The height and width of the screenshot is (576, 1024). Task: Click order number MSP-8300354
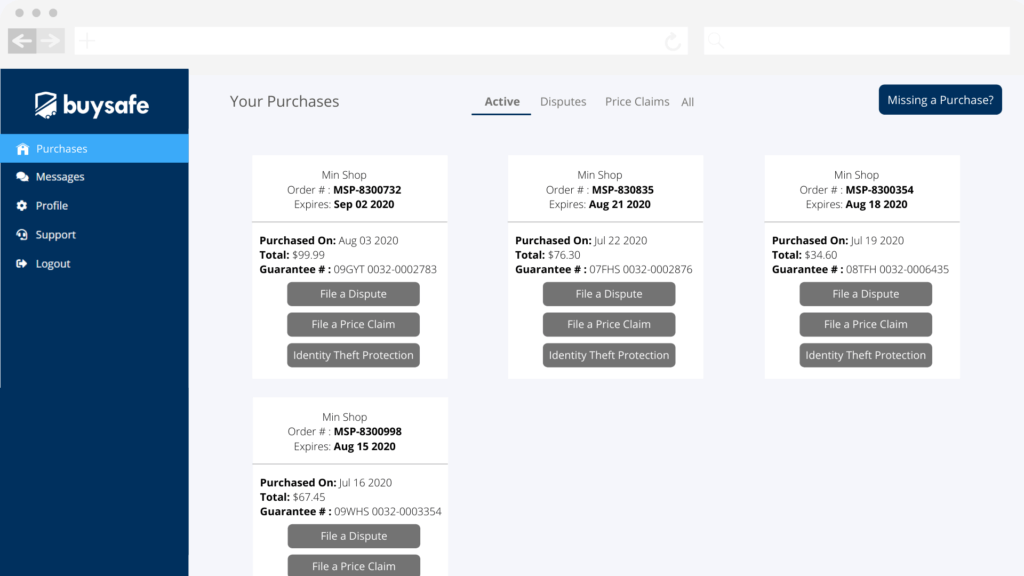(880, 190)
